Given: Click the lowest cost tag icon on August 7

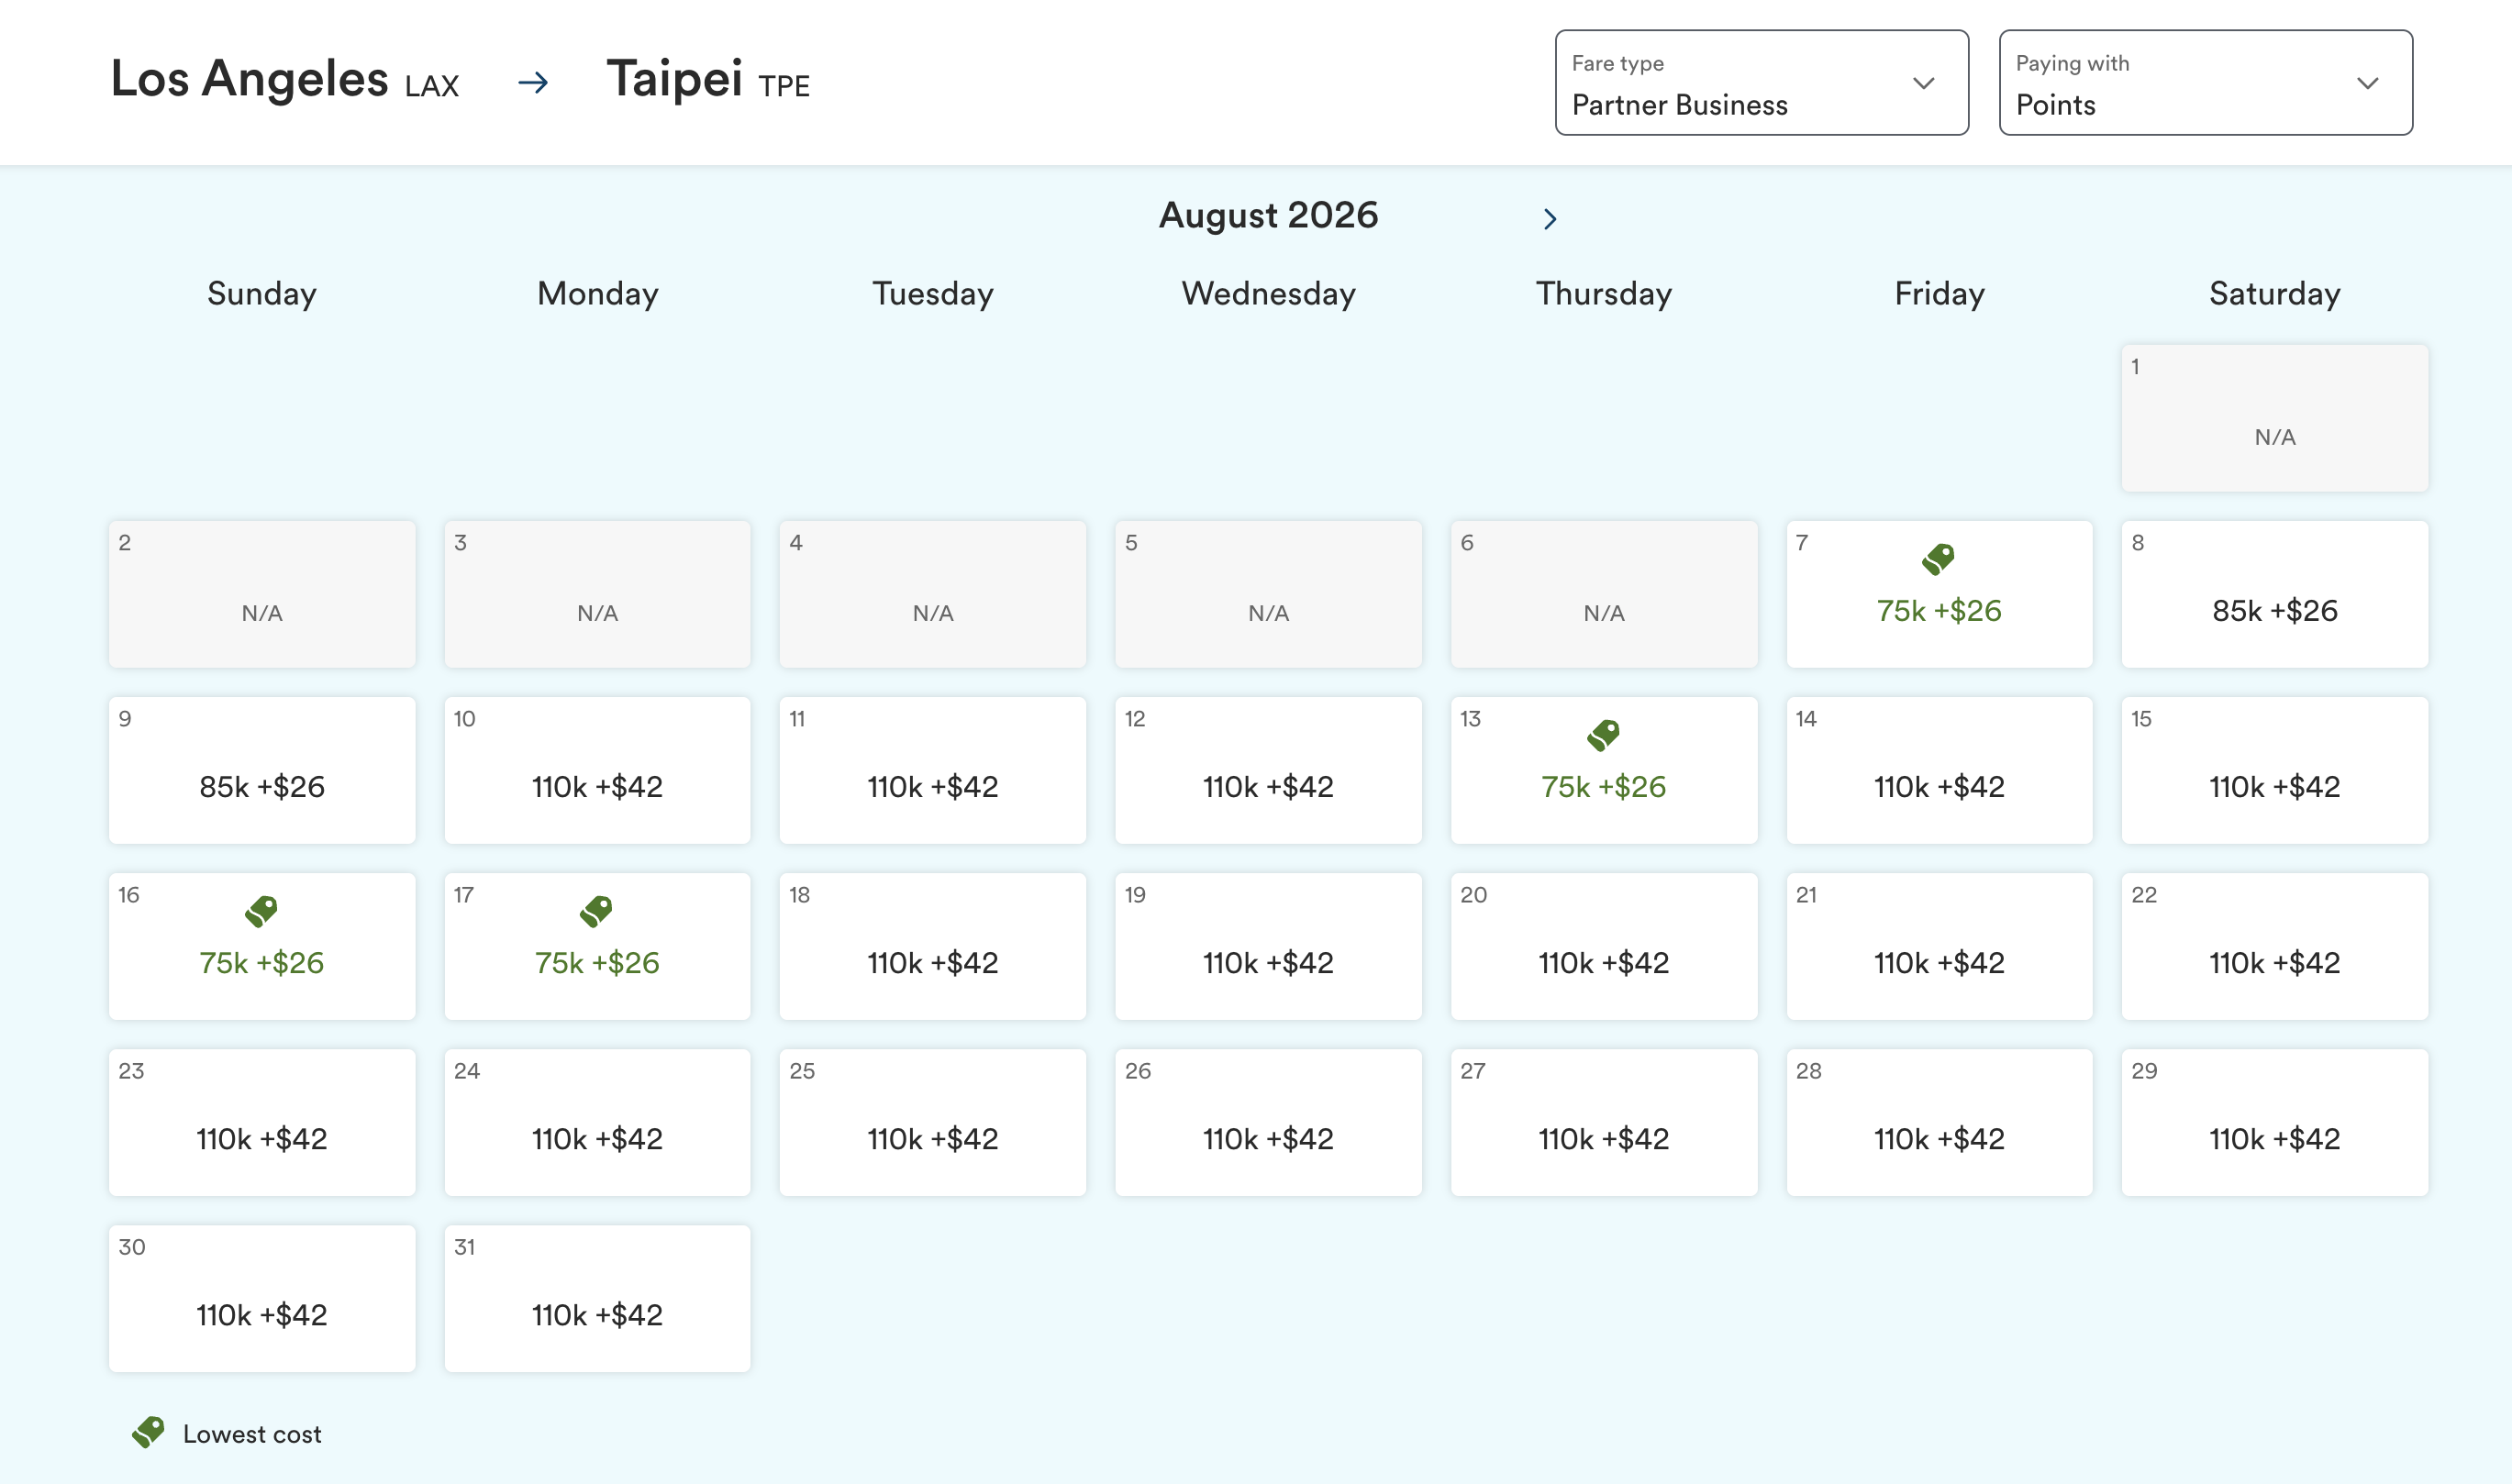Looking at the screenshot, I should click(x=1938, y=559).
